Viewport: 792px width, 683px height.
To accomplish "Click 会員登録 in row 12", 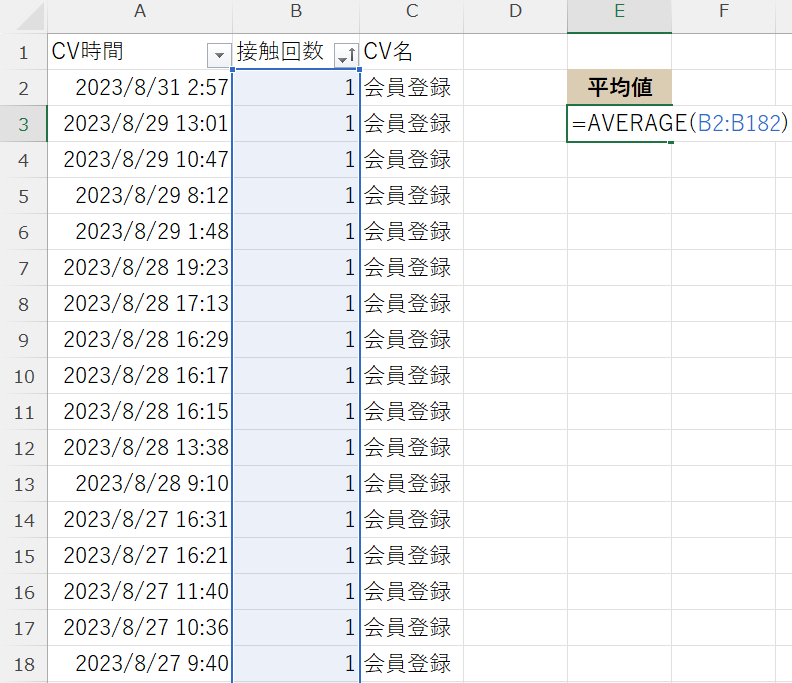I will (x=412, y=448).
